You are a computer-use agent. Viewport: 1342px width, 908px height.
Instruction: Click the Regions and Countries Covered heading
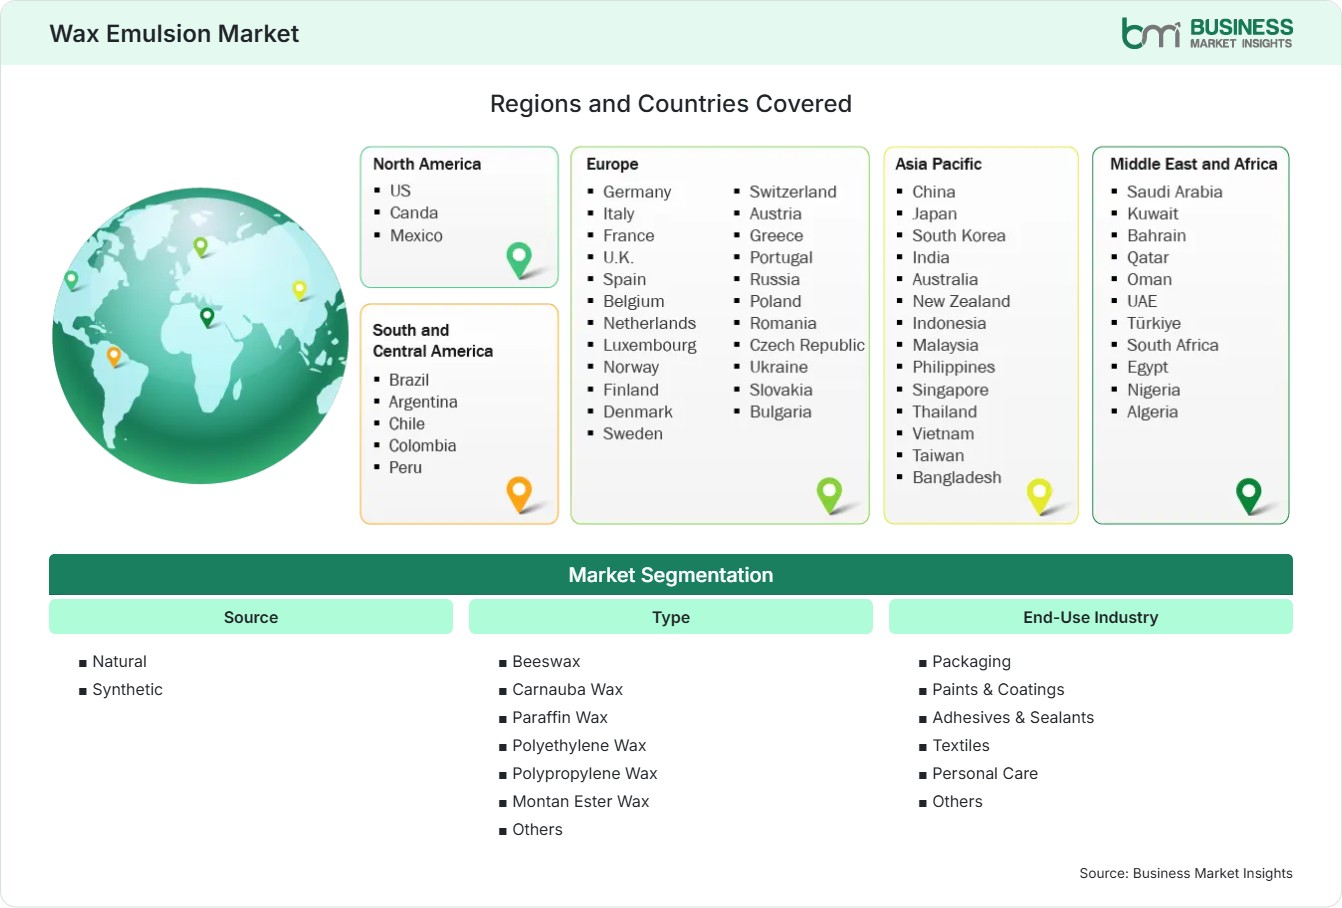(x=671, y=104)
